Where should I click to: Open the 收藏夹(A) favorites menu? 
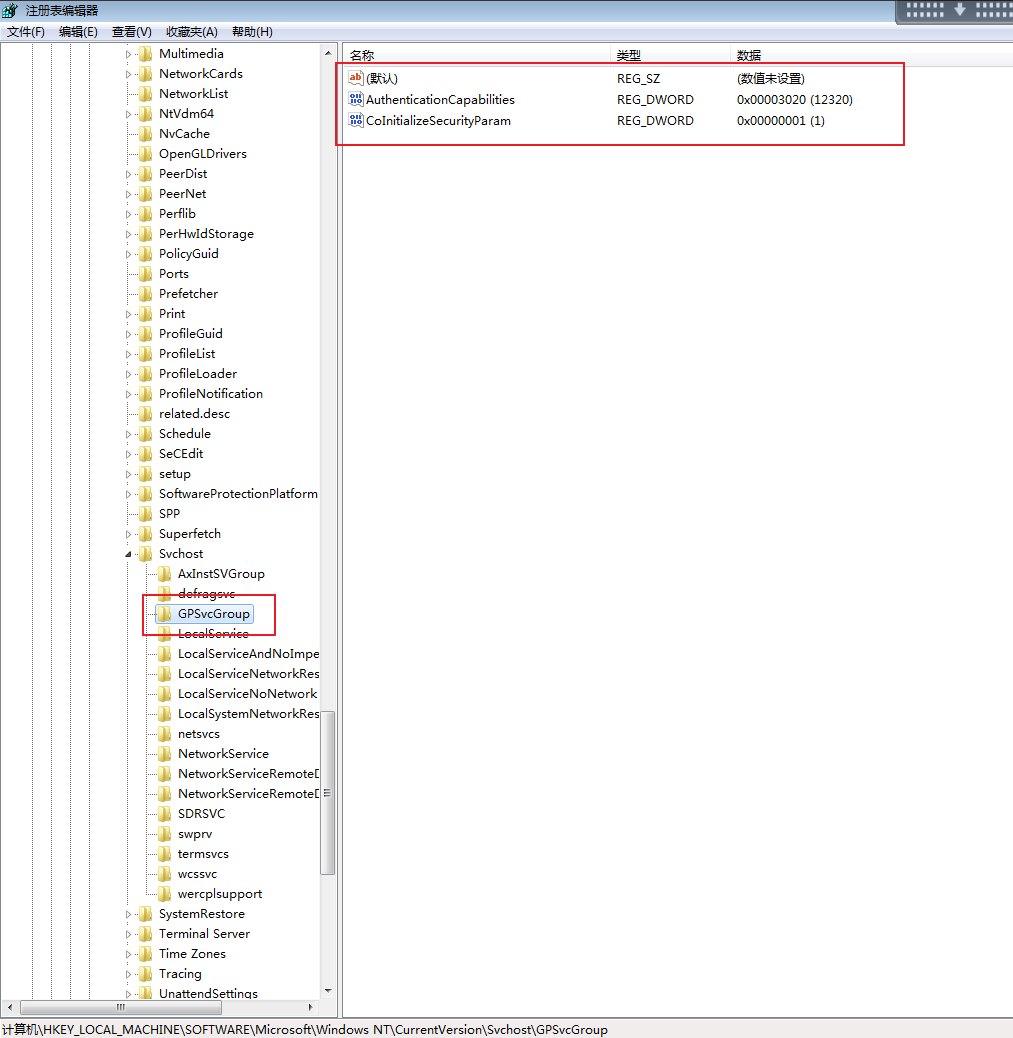[191, 32]
